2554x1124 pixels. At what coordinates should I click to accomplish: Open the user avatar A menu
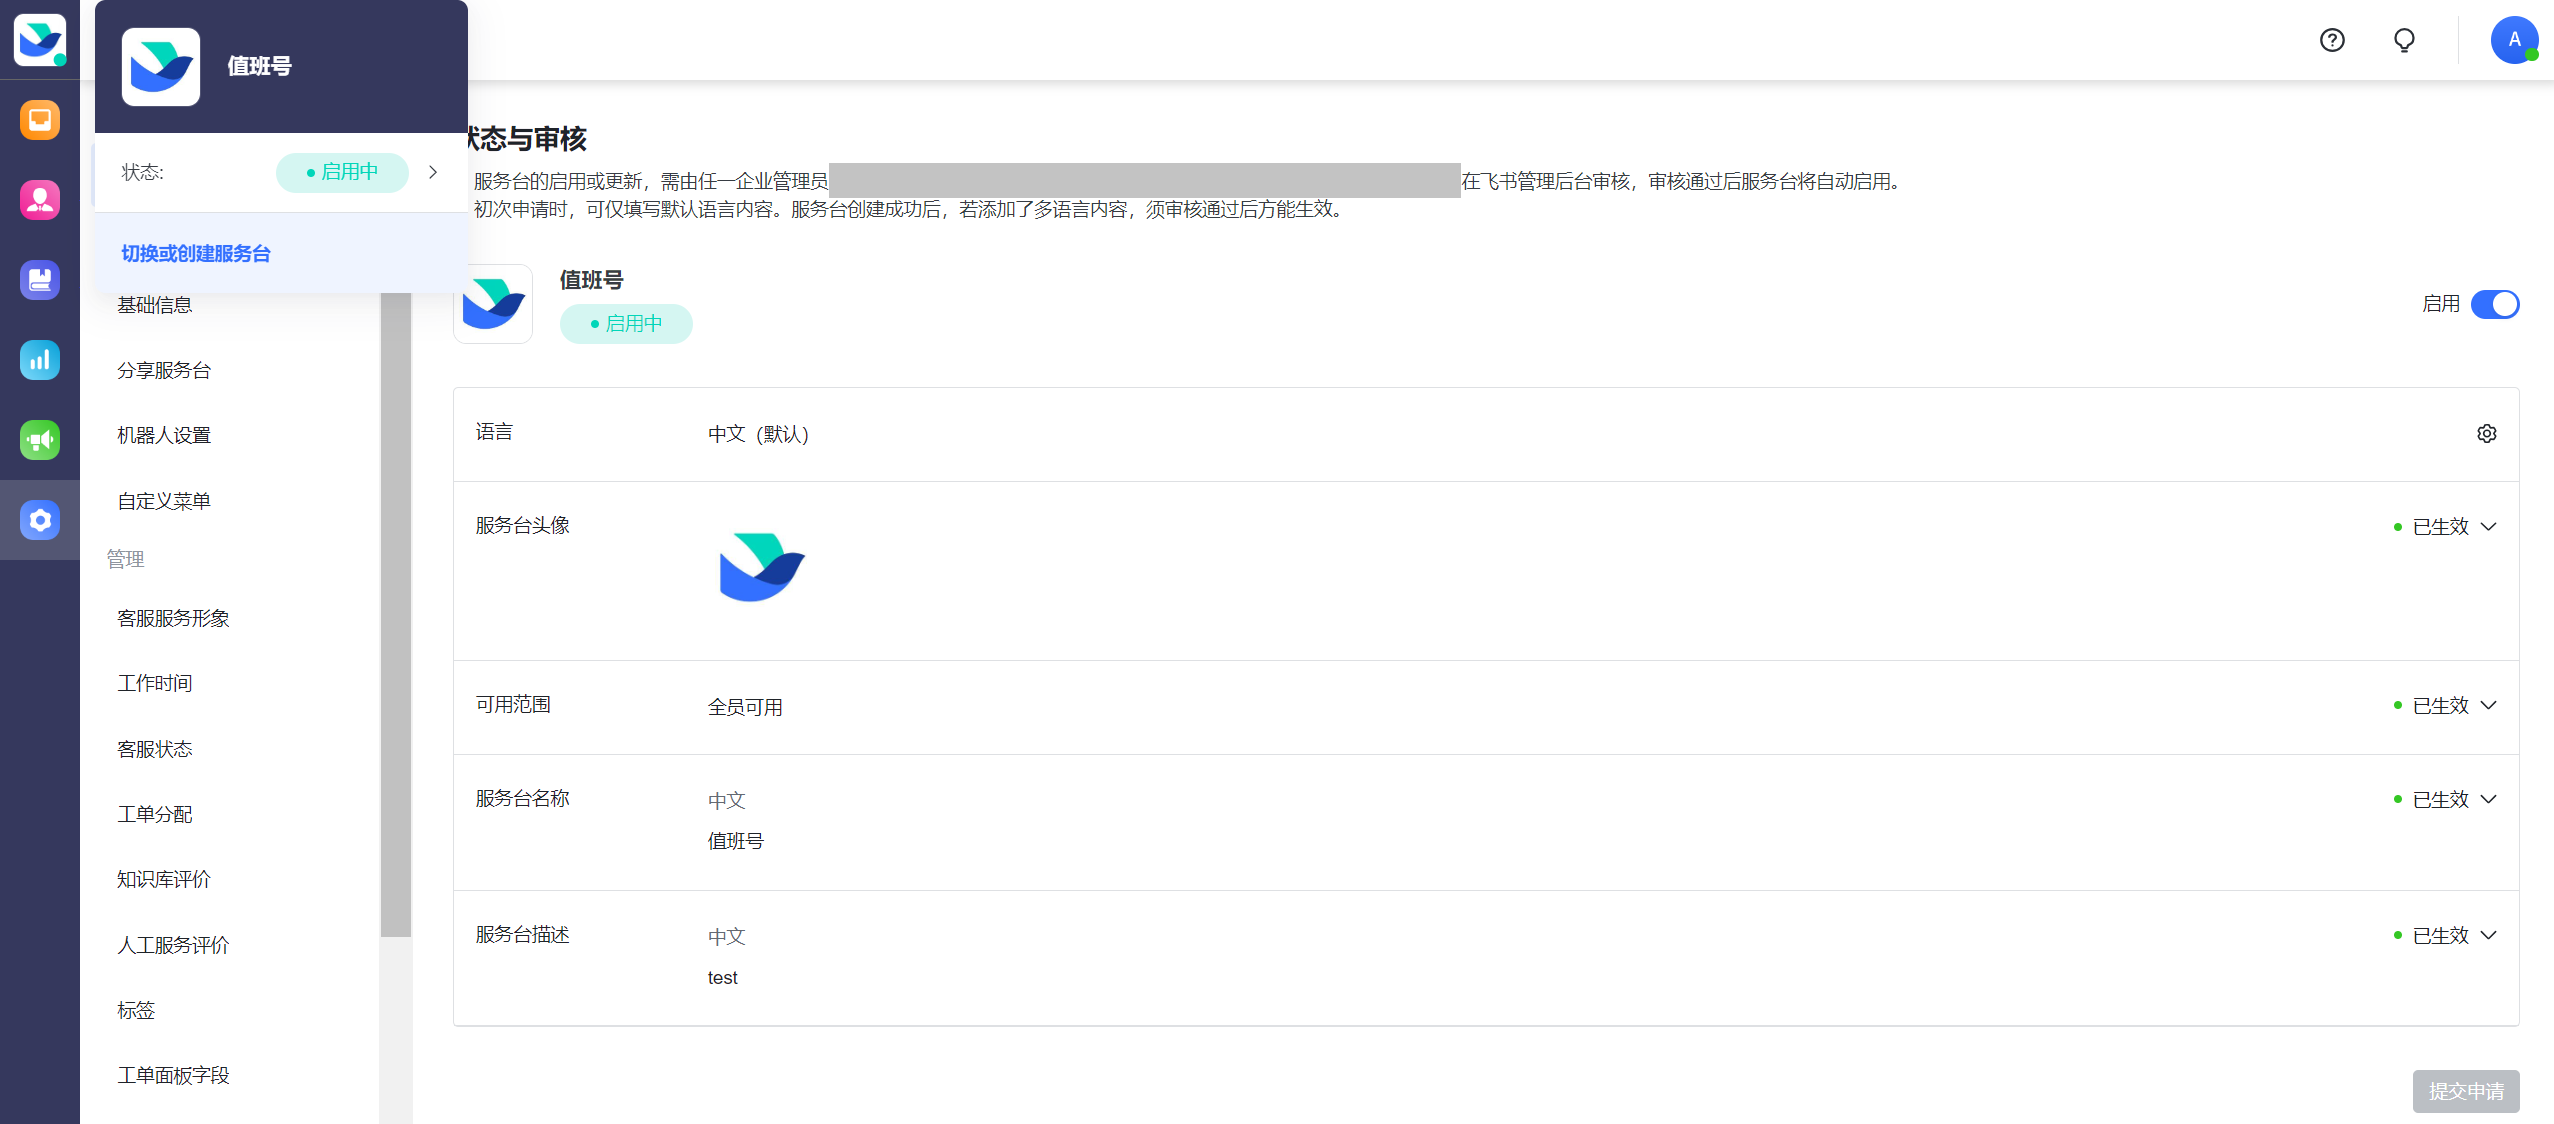pos(2514,40)
